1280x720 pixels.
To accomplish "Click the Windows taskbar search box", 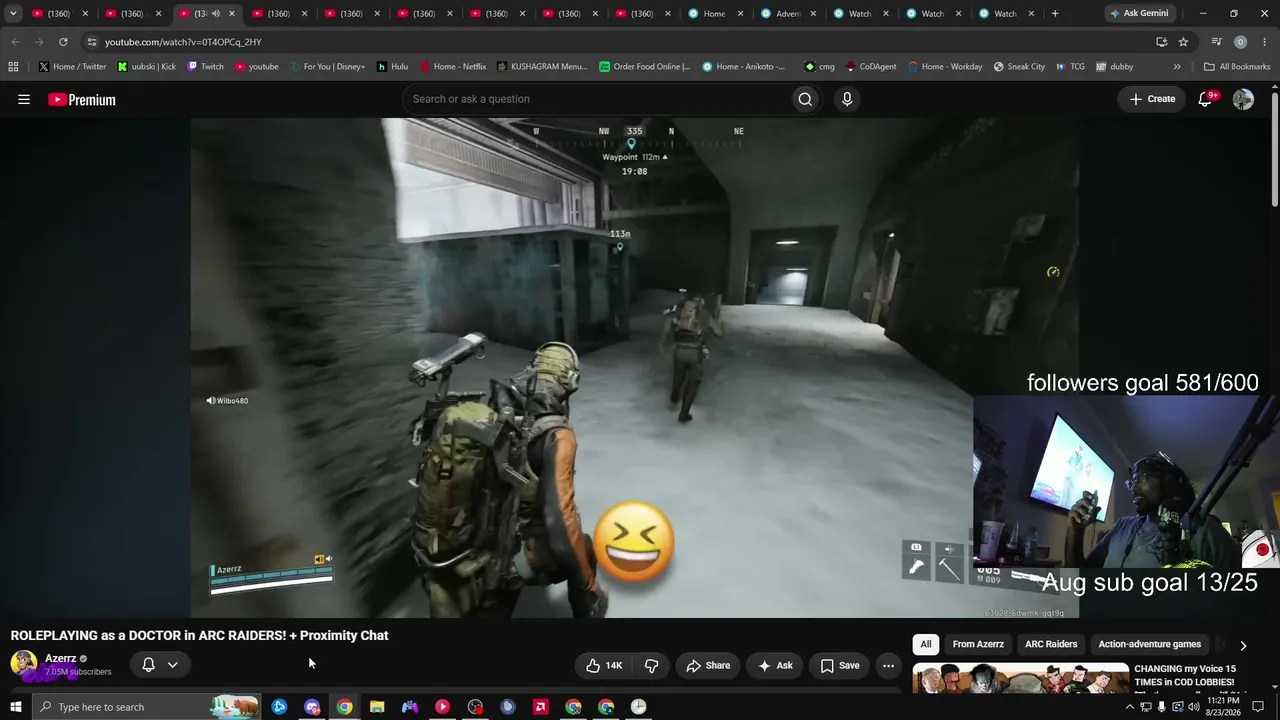I will pyautogui.click(x=146, y=707).
